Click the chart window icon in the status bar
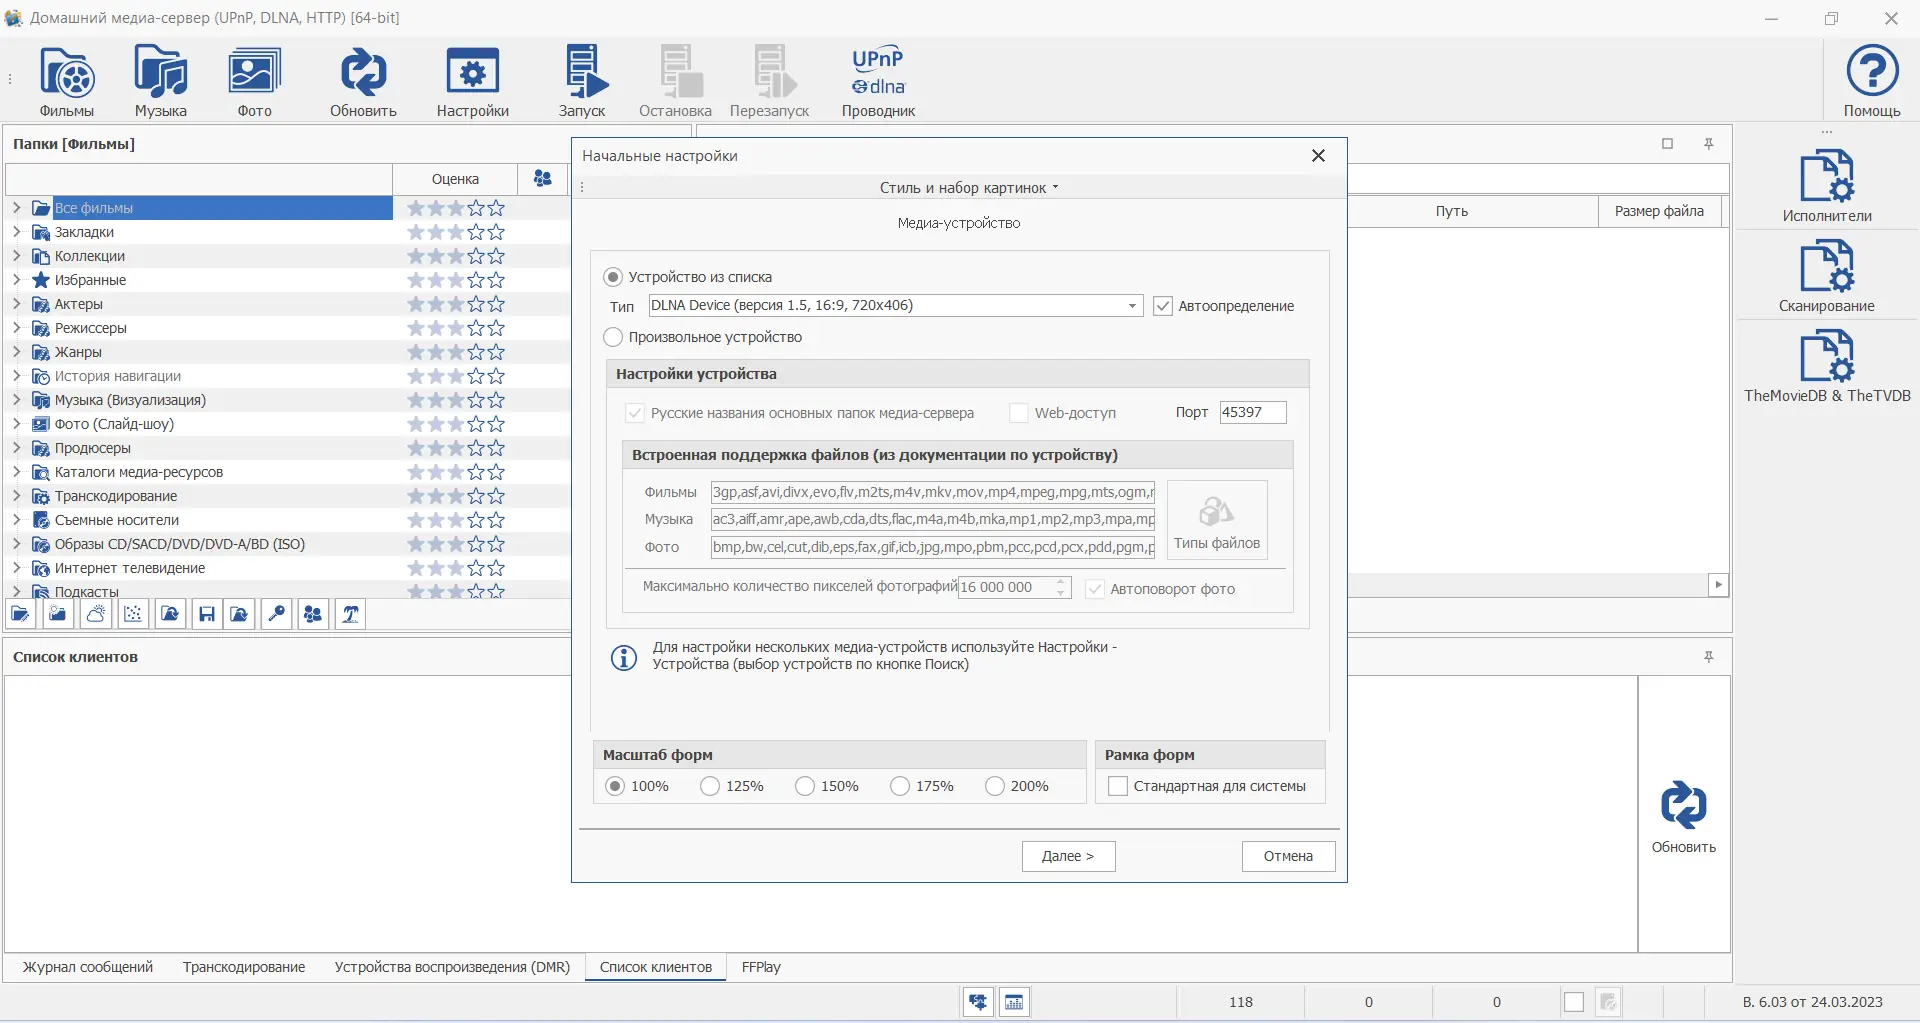This screenshot has height=1023, width=1920. tap(1014, 1002)
